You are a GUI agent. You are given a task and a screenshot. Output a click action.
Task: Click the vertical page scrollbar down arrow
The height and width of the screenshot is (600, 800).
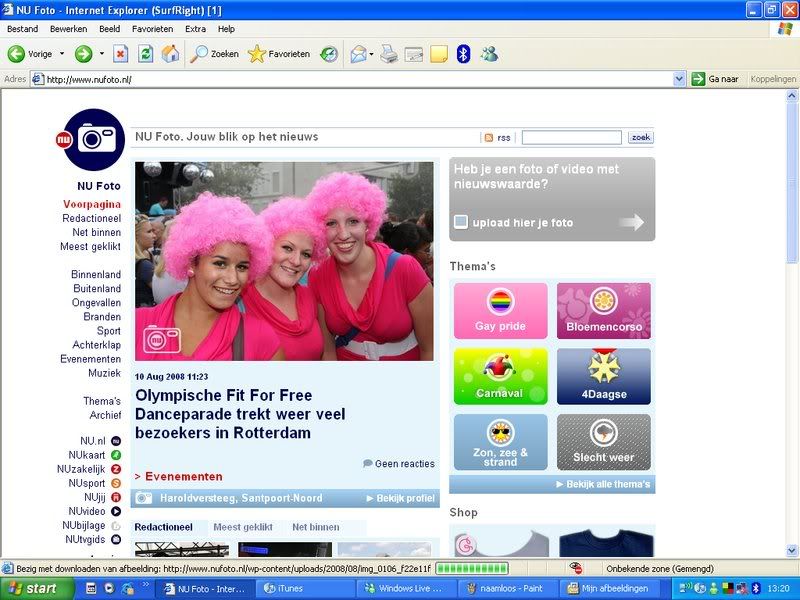(792, 552)
